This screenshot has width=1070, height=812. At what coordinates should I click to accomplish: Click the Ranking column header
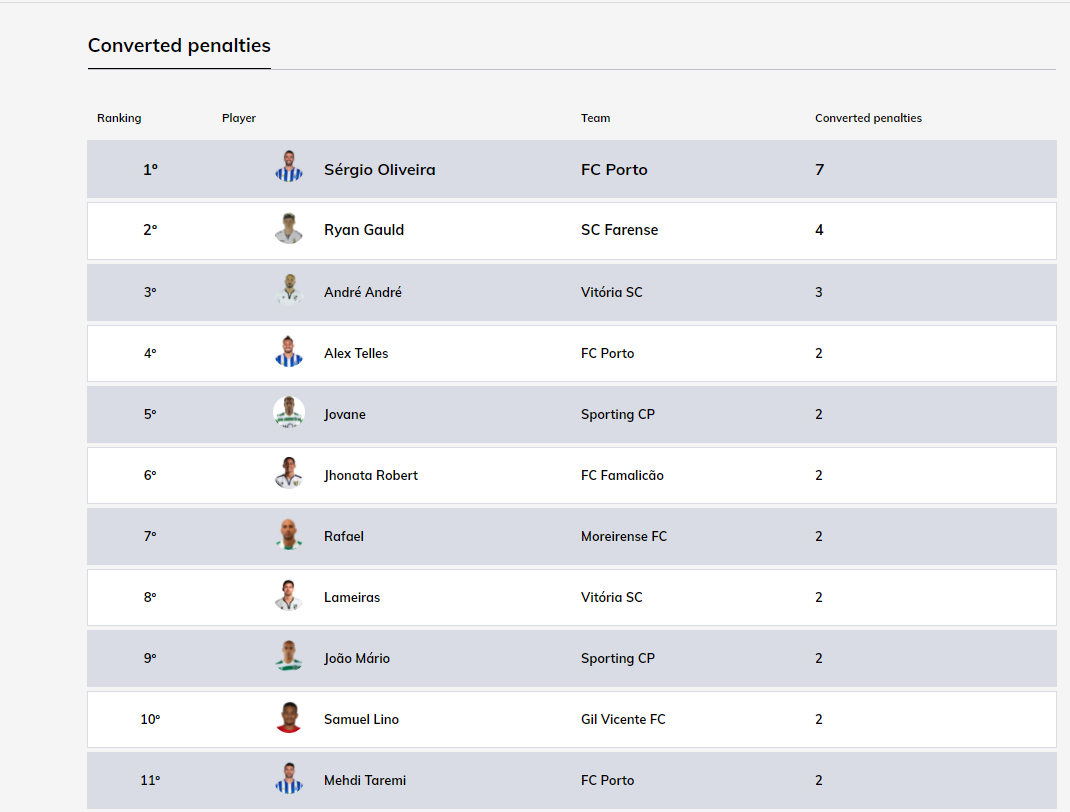[119, 118]
